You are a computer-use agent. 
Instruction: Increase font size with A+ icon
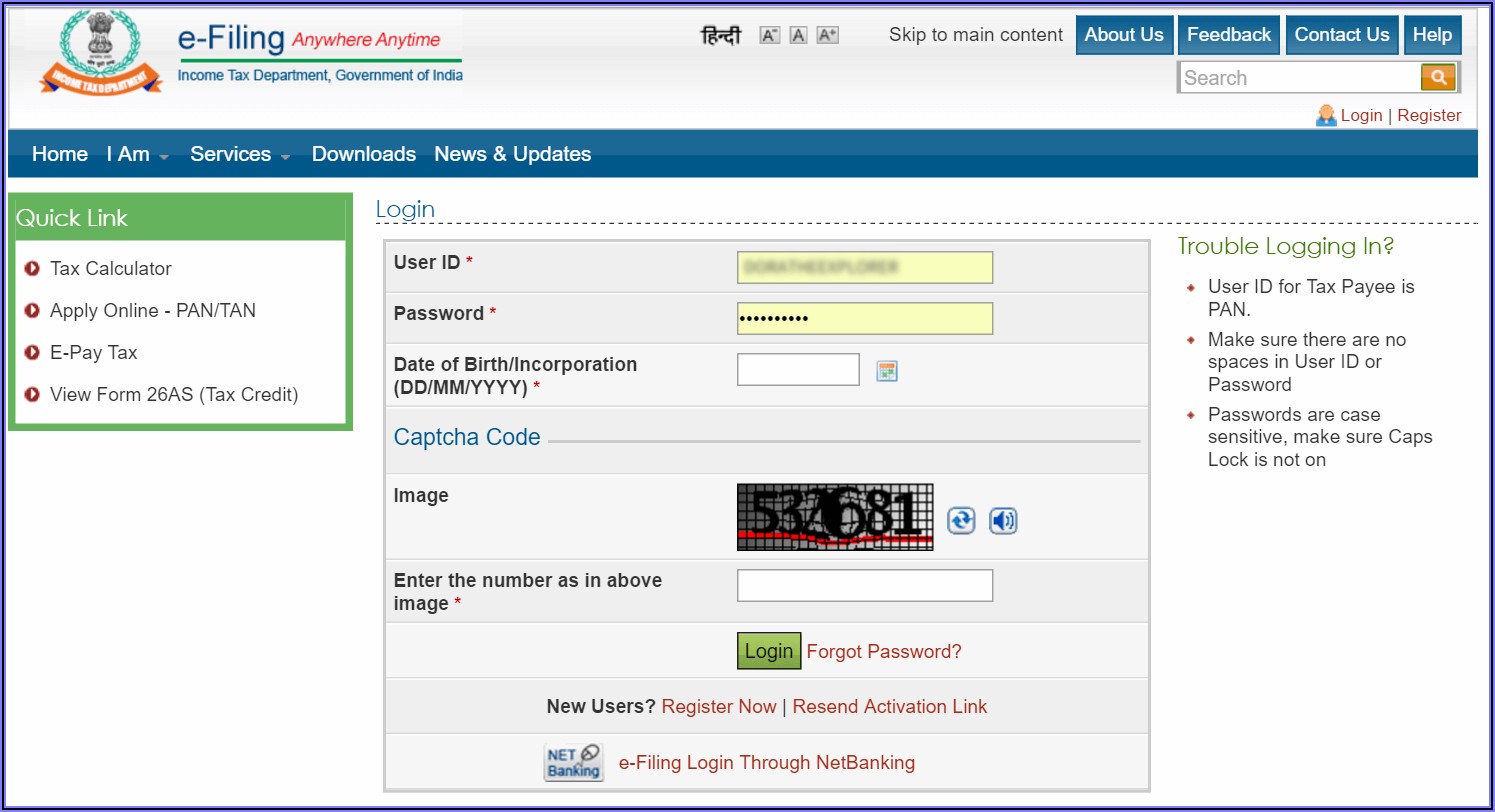click(827, 35)
